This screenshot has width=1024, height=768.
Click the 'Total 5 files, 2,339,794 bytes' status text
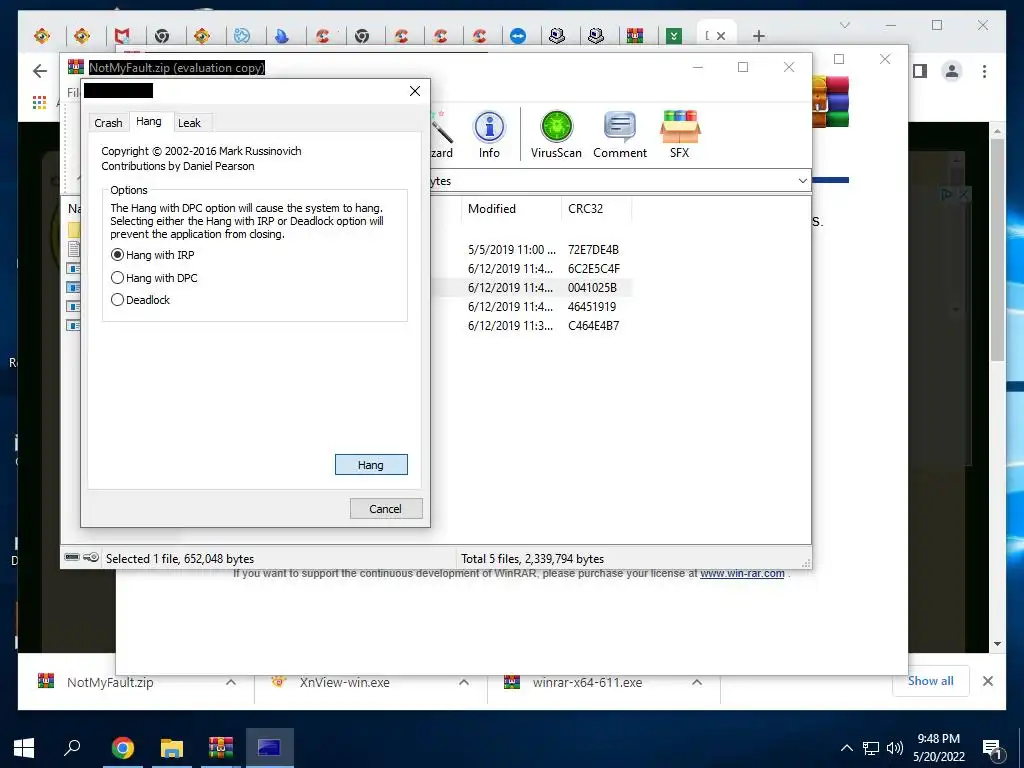click(x=532, y=558)
